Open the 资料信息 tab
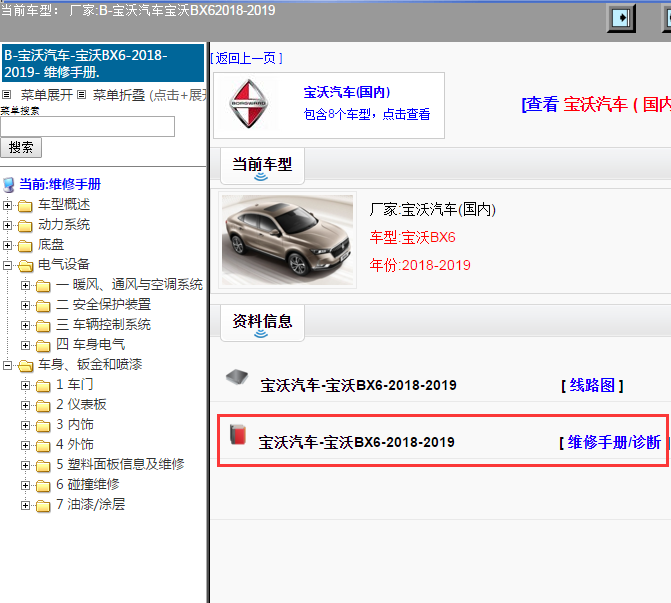671x603 pixels. pos(262,323)
